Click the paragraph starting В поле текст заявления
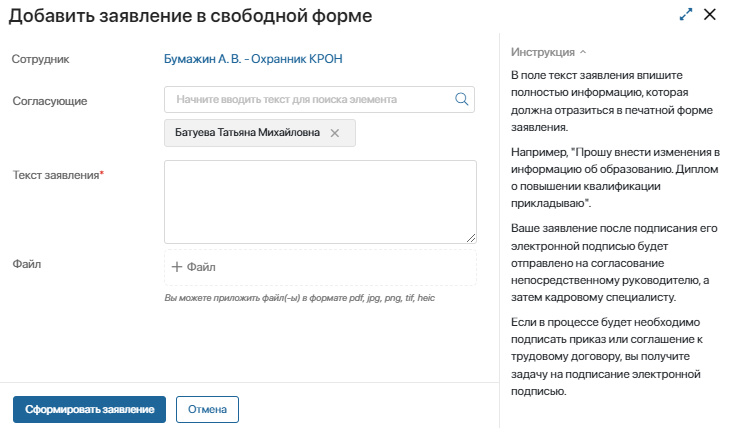Image resolution: width=730 pixels, height=429 pixels. click(612, 101)
